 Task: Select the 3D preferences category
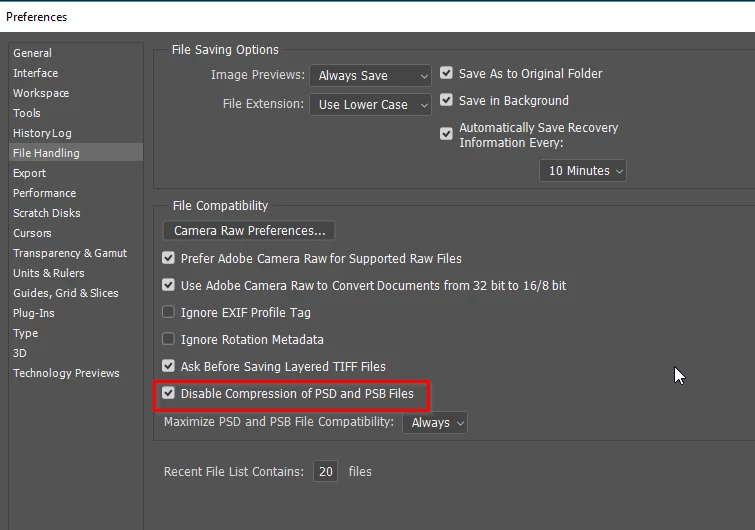[x=20, y=353]
